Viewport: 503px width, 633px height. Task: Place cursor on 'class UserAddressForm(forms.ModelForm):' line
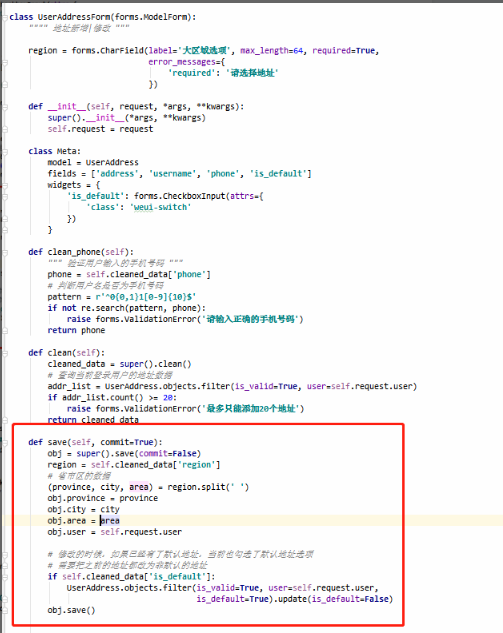click(103, 17)
